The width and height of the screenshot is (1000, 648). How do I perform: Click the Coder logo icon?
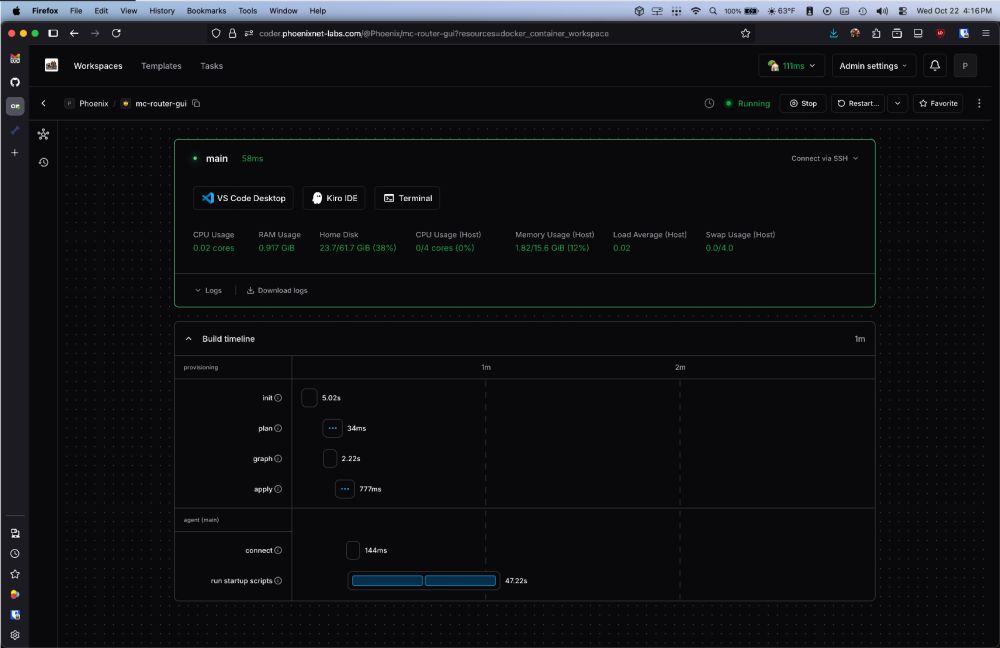(51, 66)
